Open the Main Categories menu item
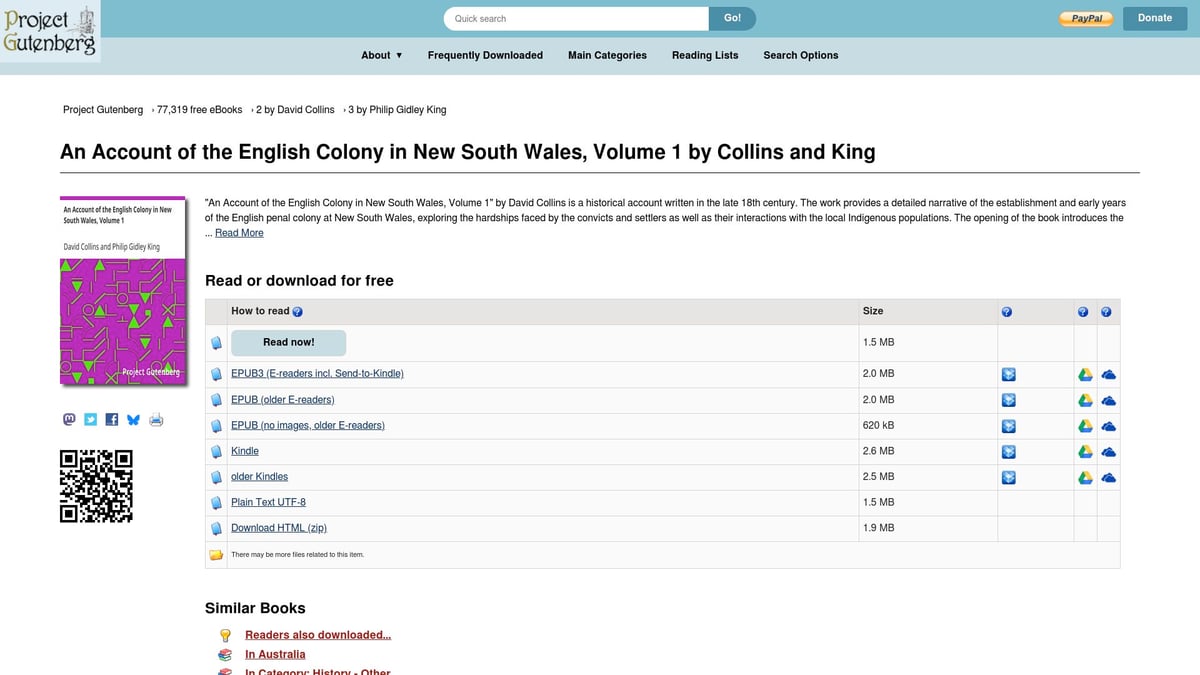This screenshot has width=1200, height=675. click(607, 55)
